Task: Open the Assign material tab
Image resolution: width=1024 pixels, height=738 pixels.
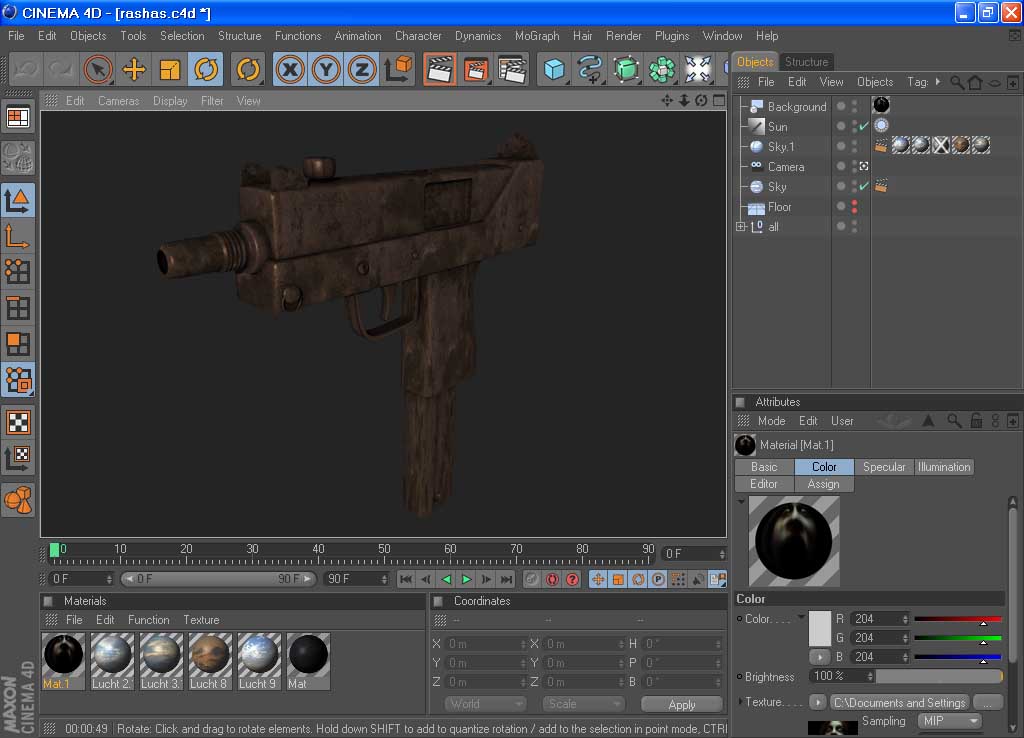Action: pyautogui.click(x=824, y=484)
